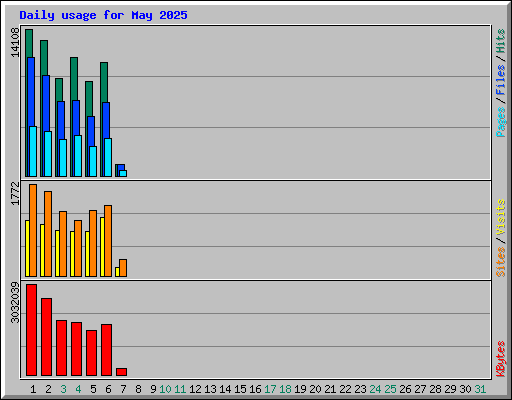This screenshot has height=400, width=512.
Task: Click the day 4 green Hits bar
Action: click(74, 79)
